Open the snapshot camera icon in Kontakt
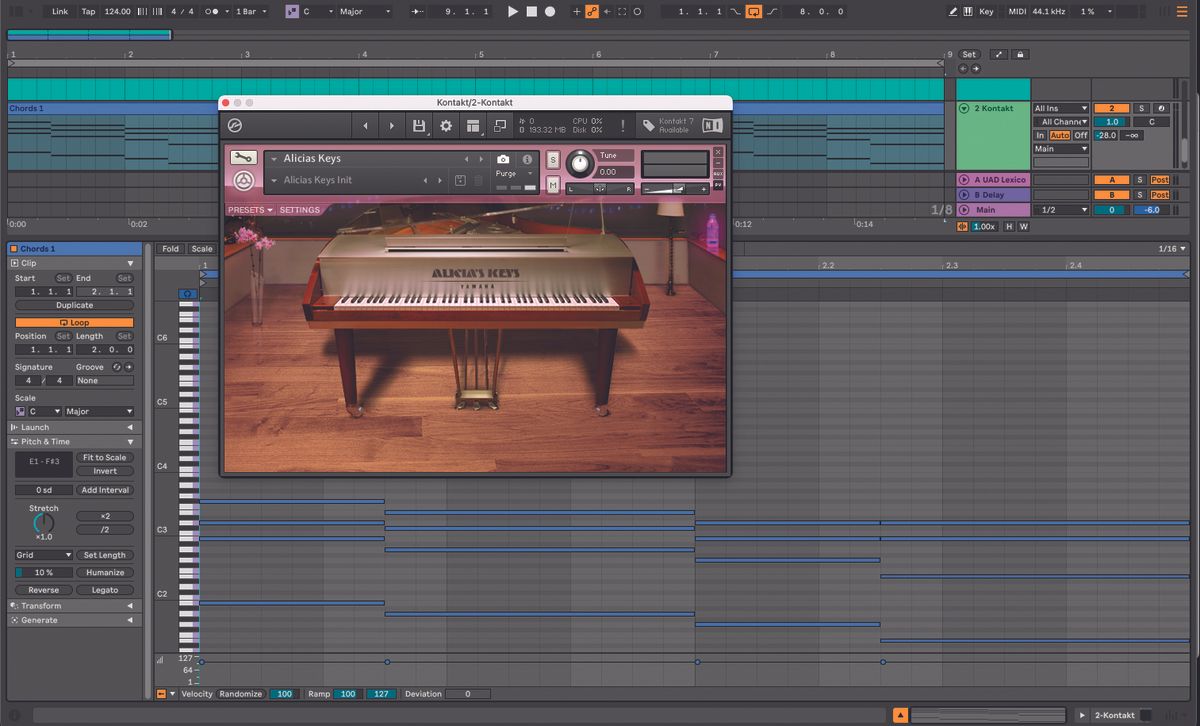Screen dimensions: 1200x726 [x=503, y=158]
